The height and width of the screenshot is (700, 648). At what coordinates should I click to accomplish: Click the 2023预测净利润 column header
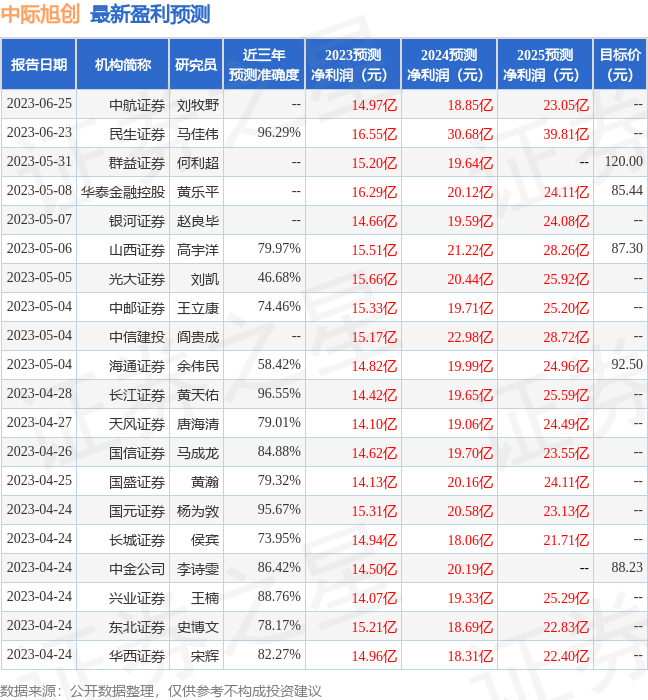353,64
